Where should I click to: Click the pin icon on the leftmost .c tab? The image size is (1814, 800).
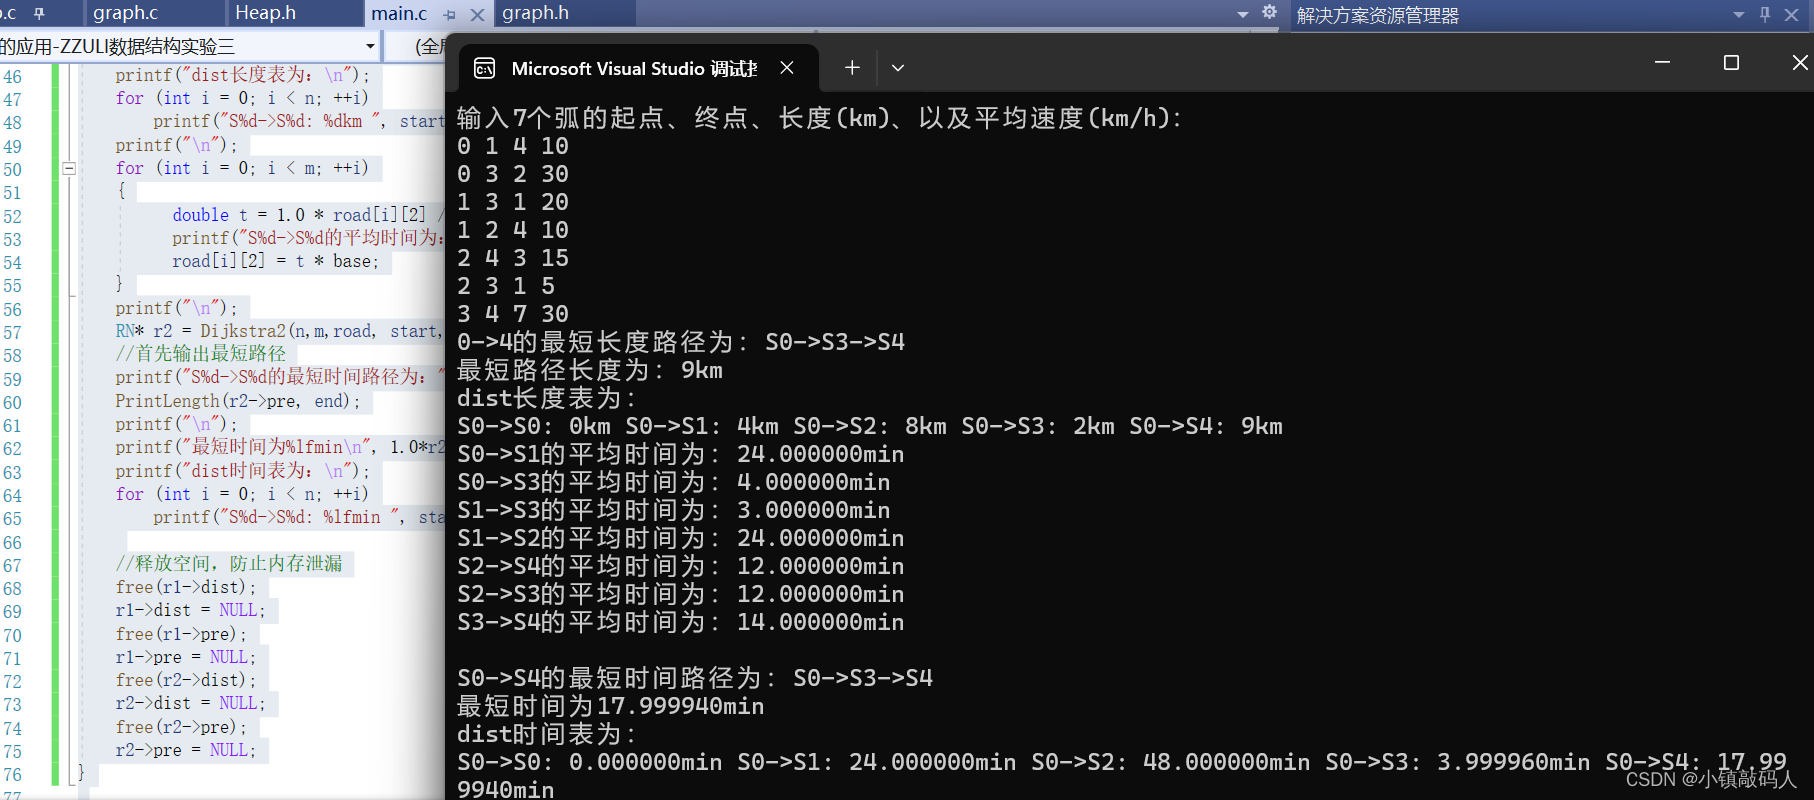40,14
